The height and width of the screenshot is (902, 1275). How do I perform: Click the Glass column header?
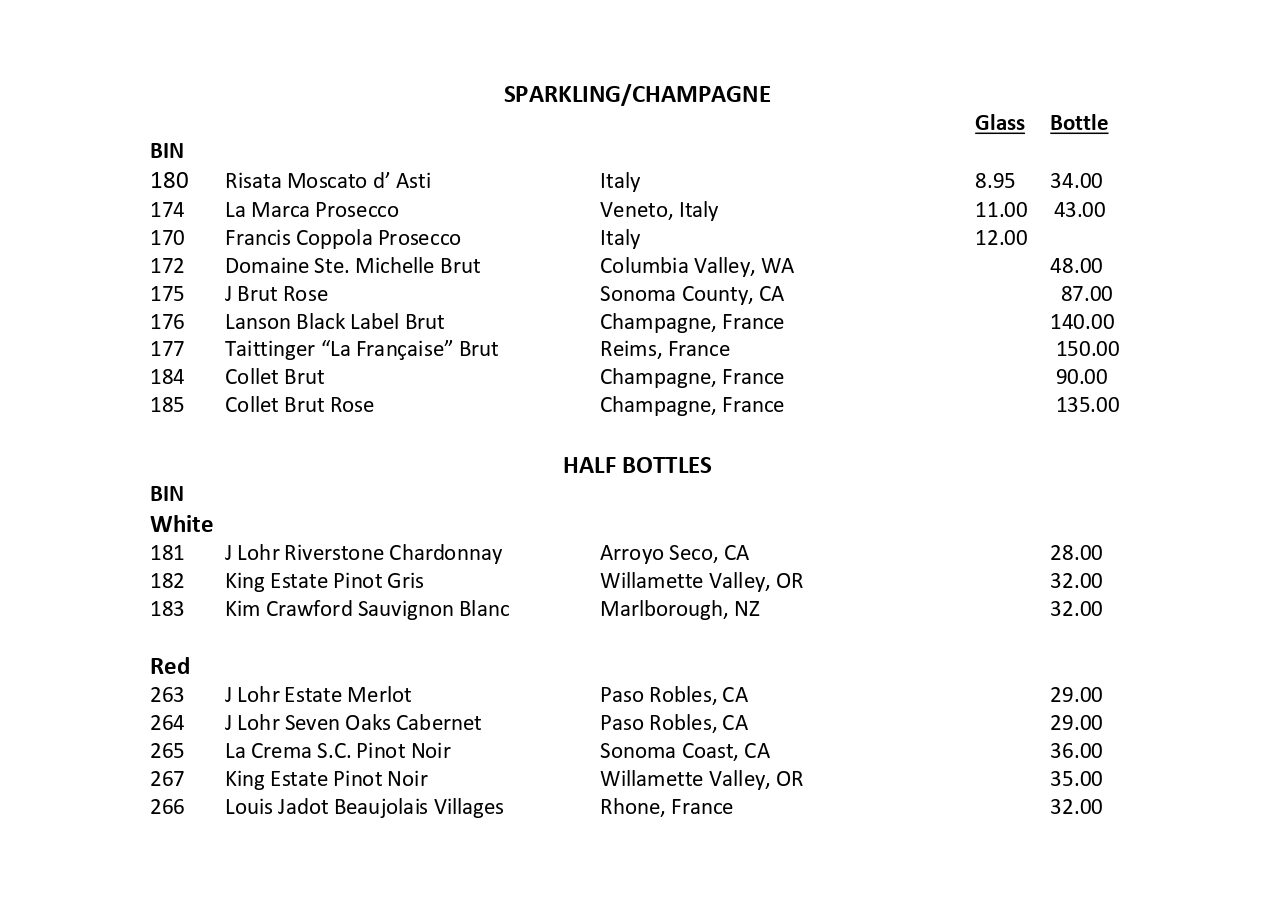(x=999, y=123)
